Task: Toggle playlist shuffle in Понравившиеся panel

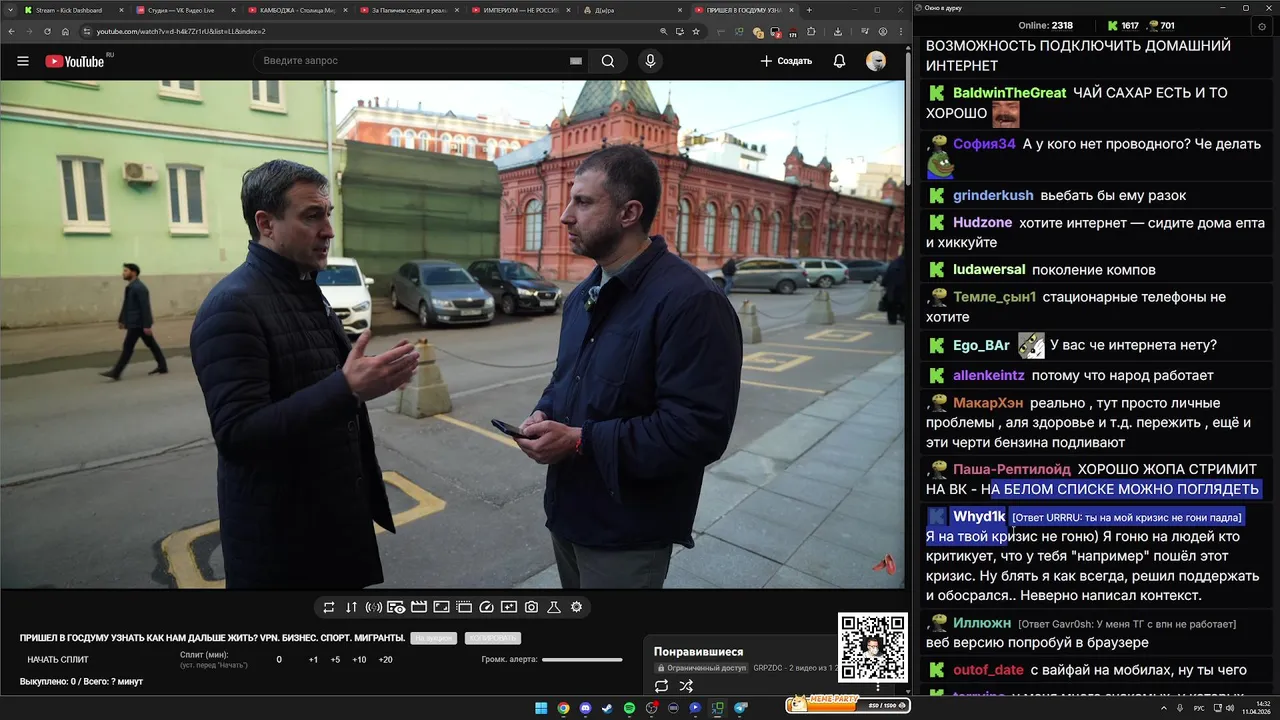Action: coord(686,686)
